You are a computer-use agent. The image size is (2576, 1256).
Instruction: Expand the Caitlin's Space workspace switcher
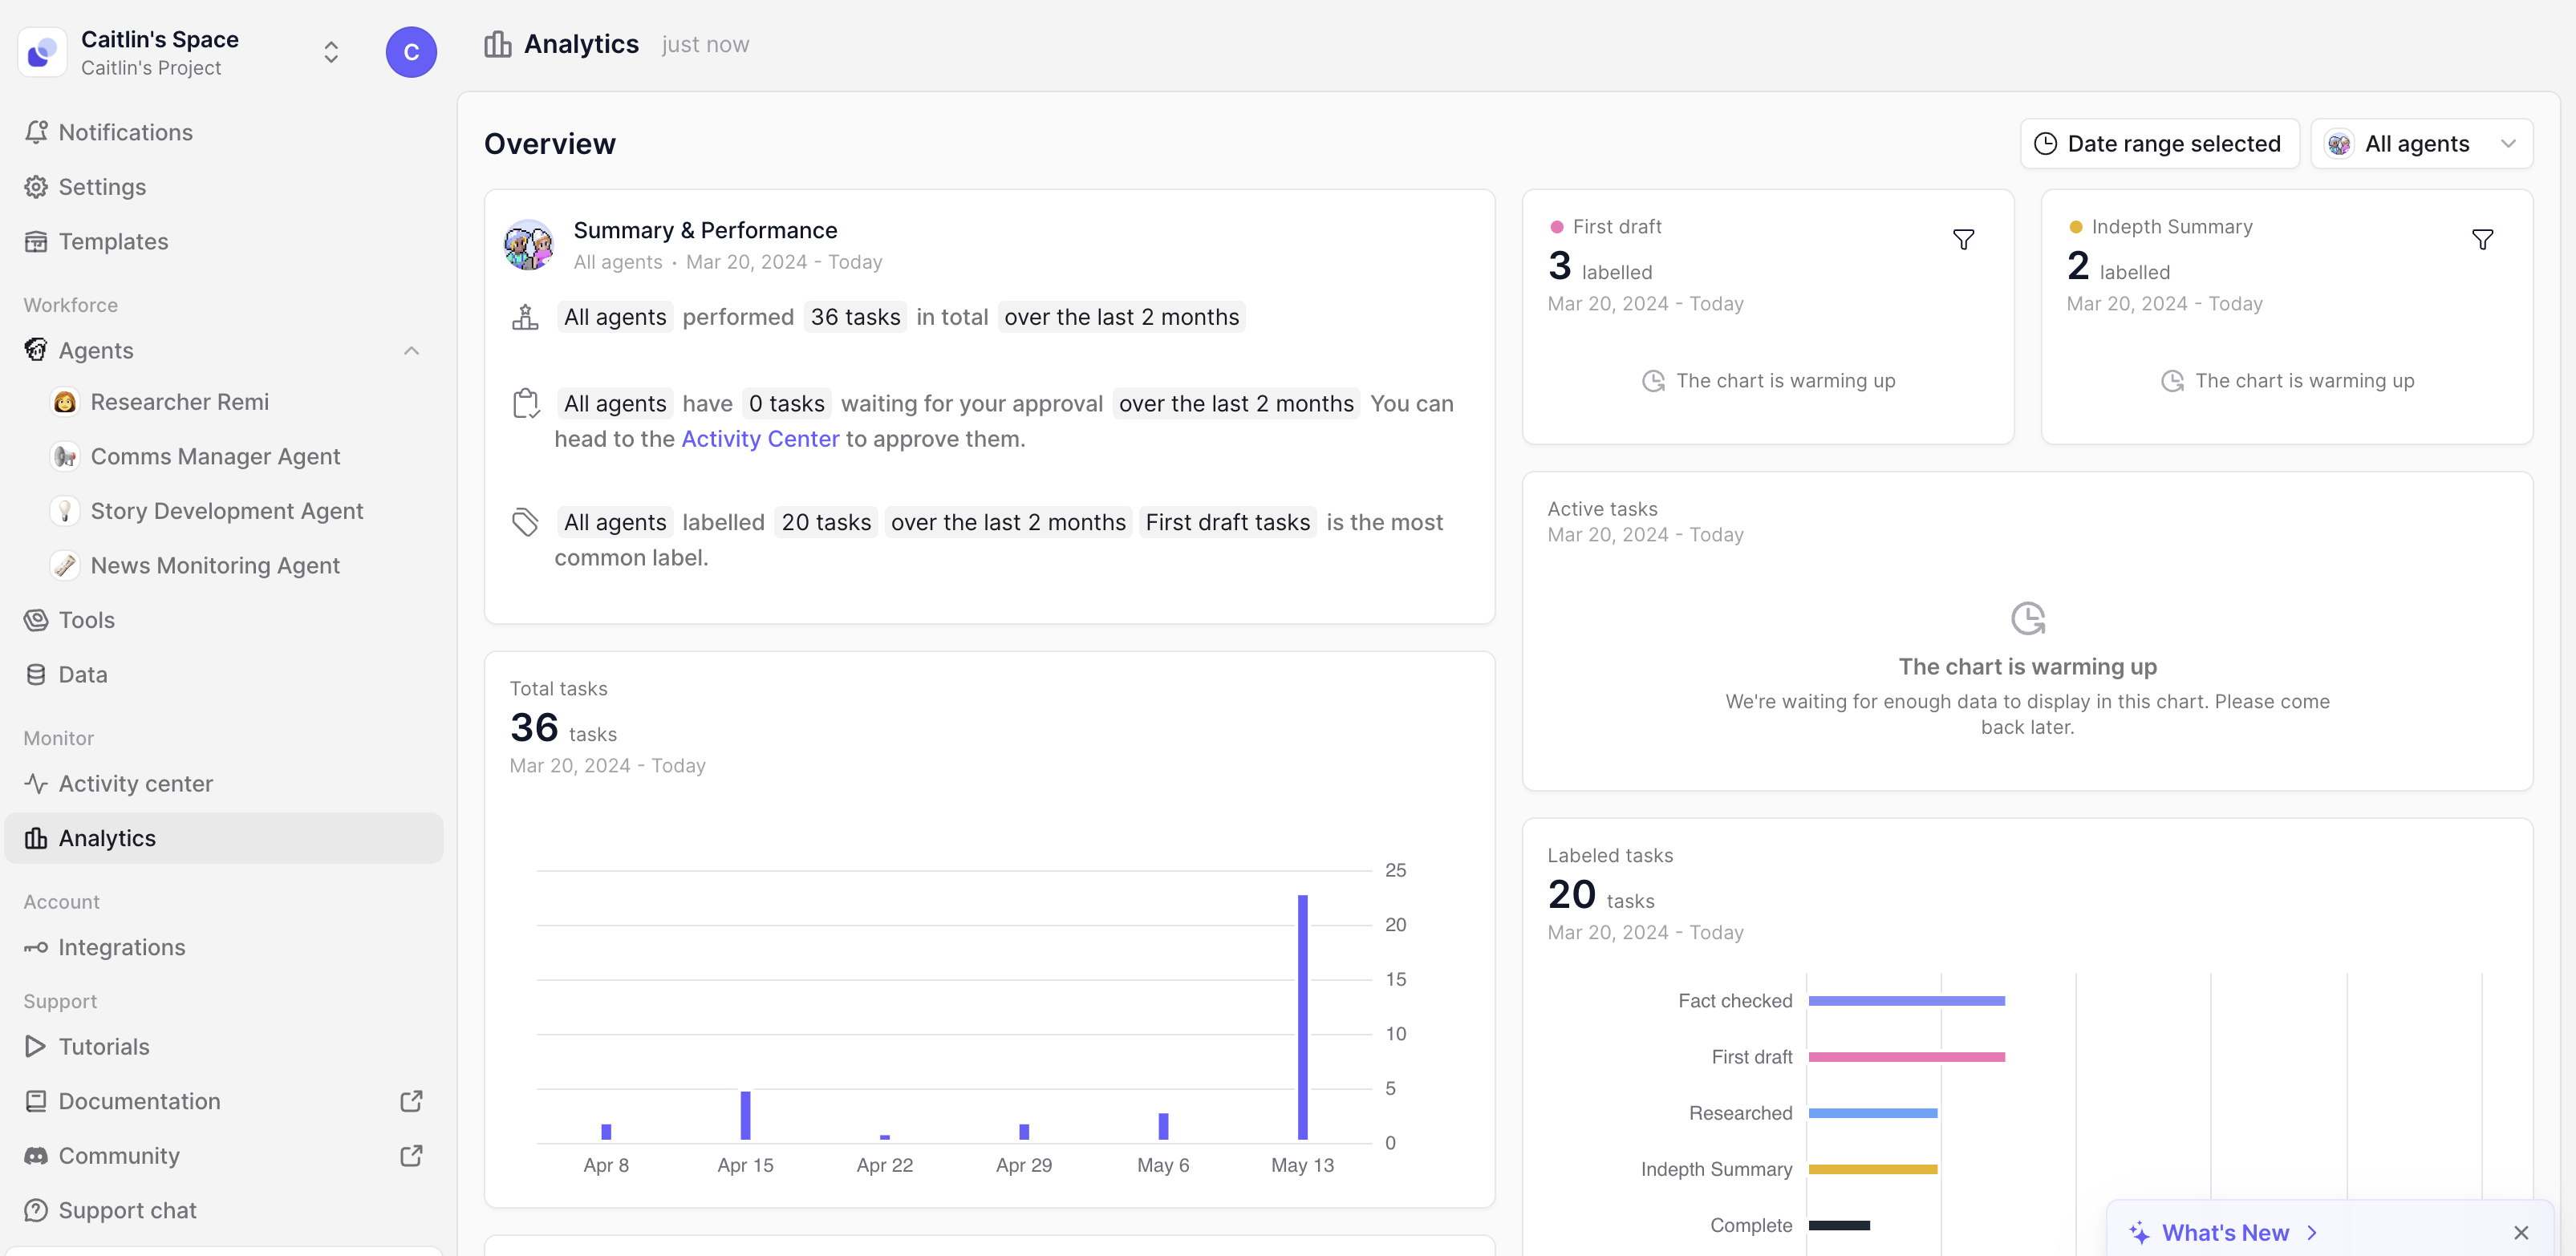point(331,52)
